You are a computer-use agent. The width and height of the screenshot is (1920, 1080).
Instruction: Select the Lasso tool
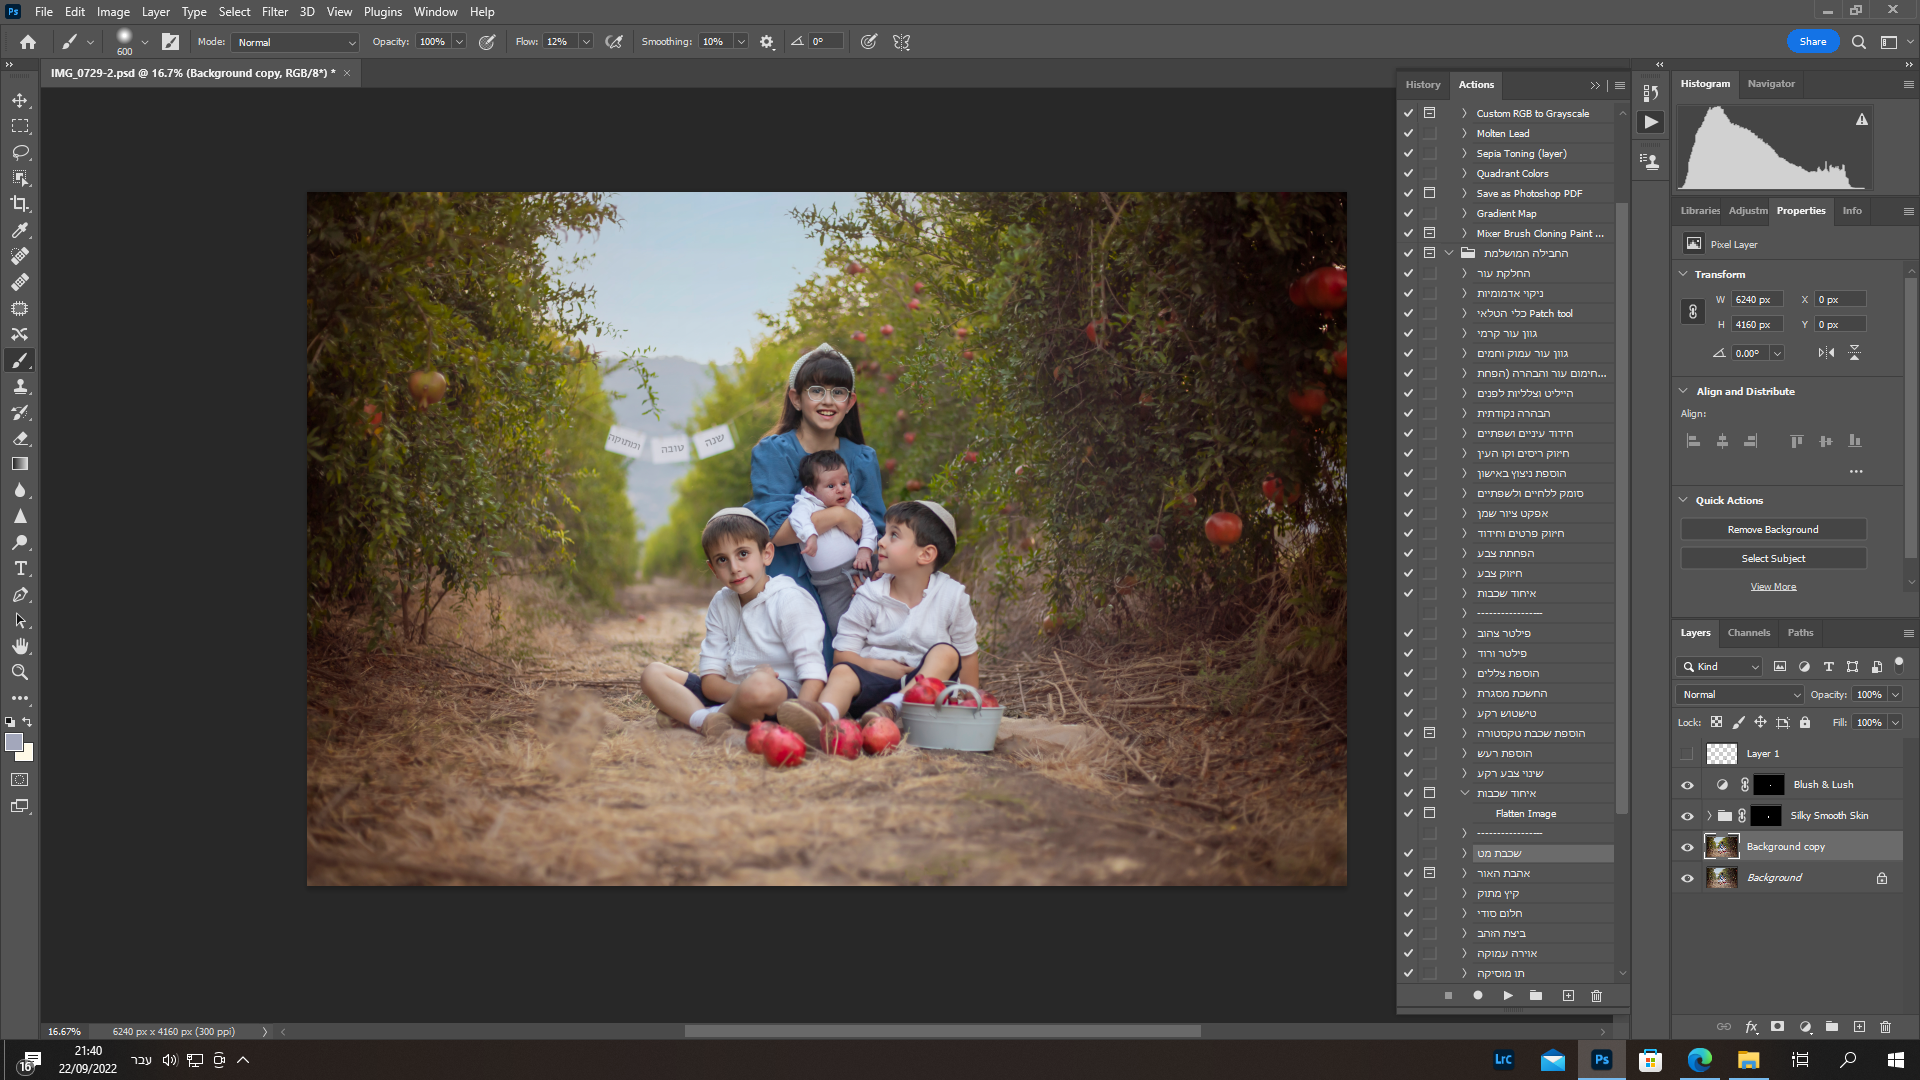[x=20, y=152]
